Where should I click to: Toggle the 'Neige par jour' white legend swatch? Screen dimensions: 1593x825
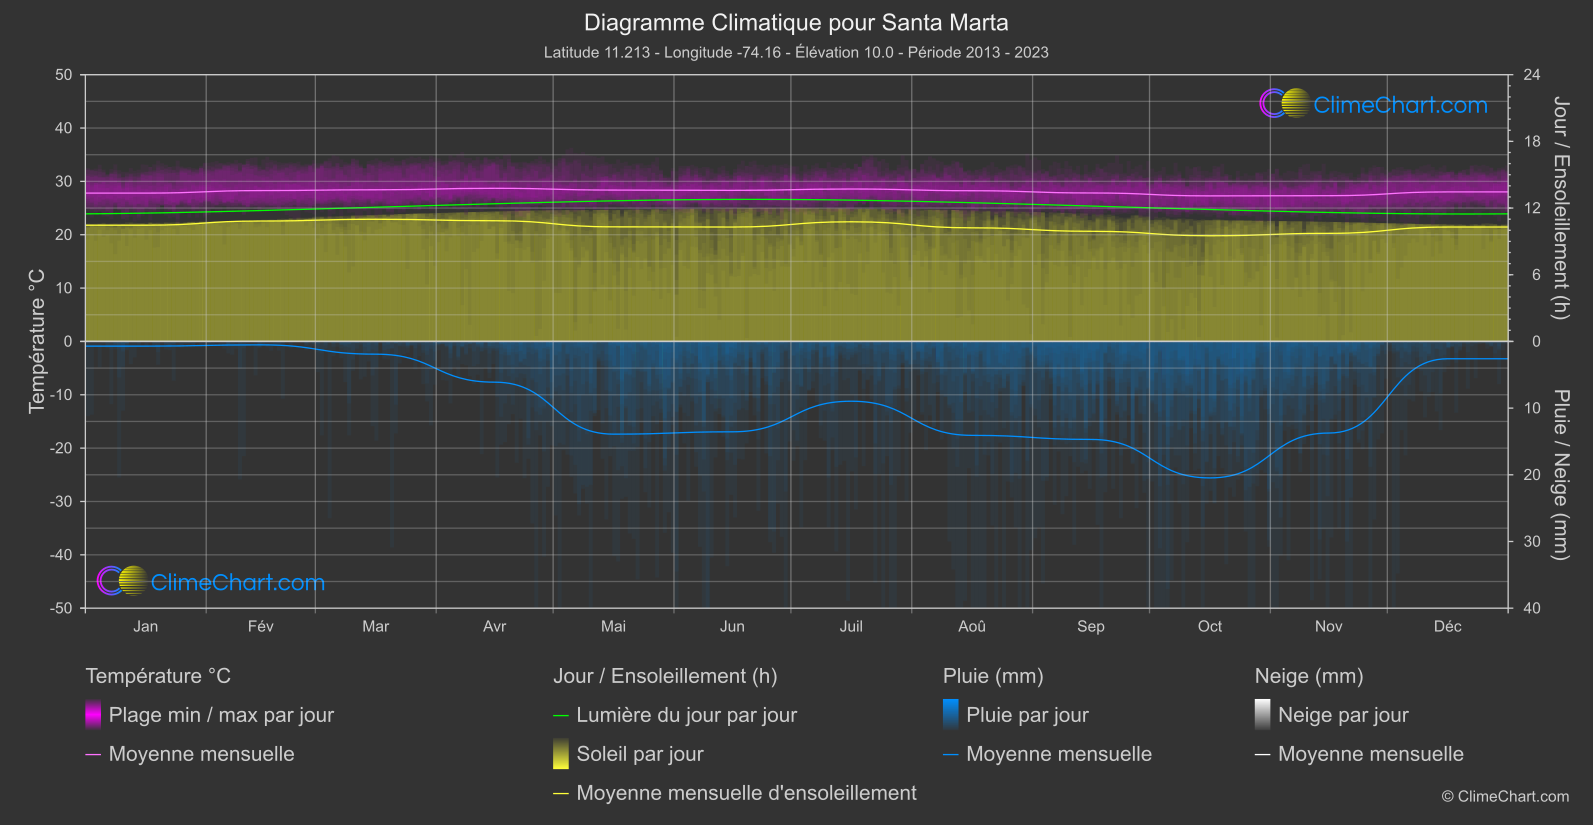point(1263,714)
